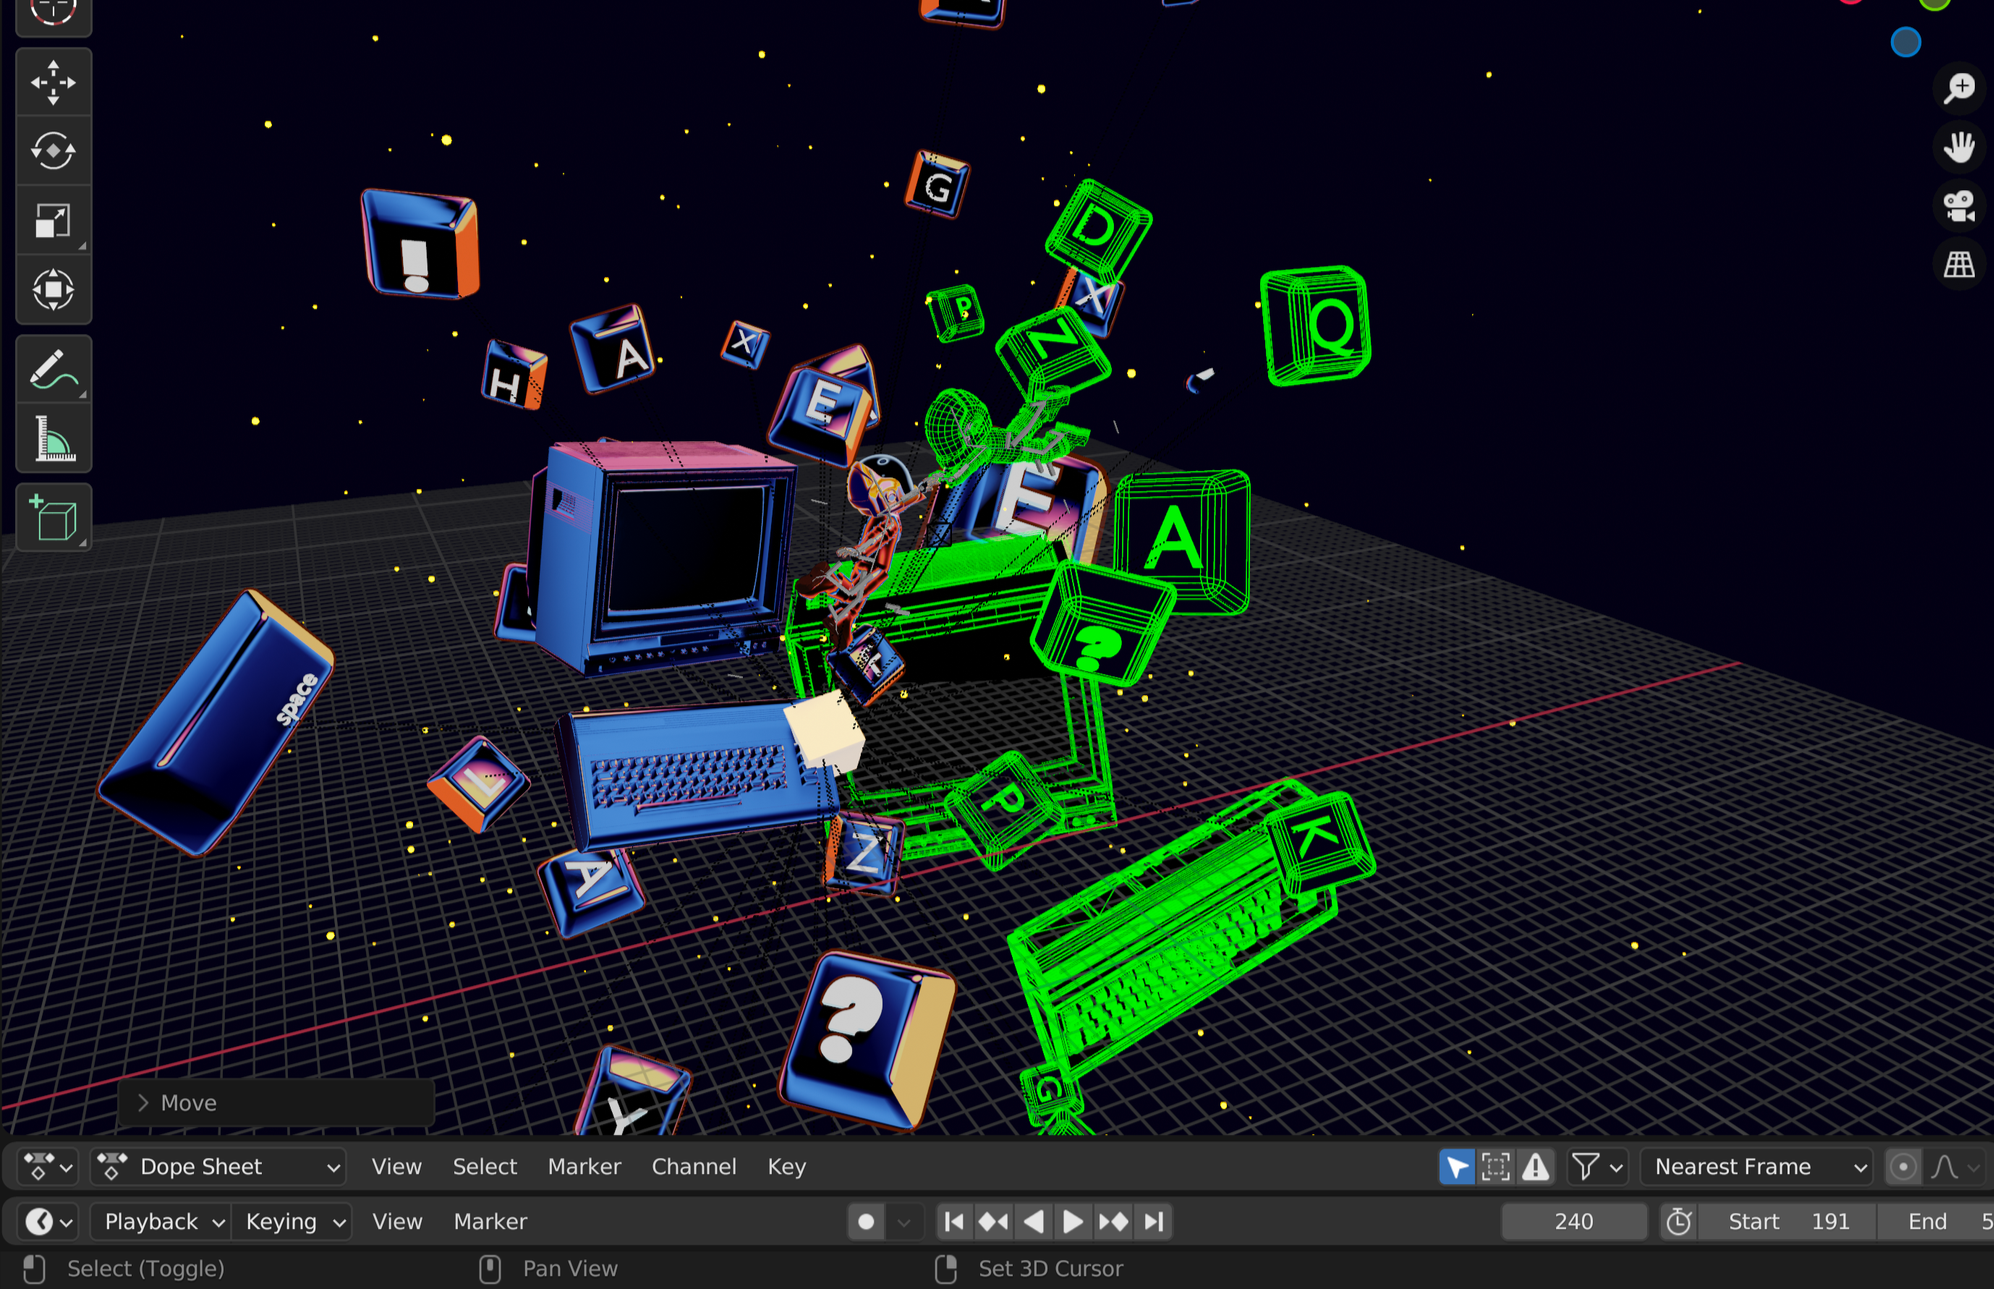The width and height of the screenshot is (1994, 1289).
Task: Click the current frame field 240
Action: click(x=1573, y=1221)
